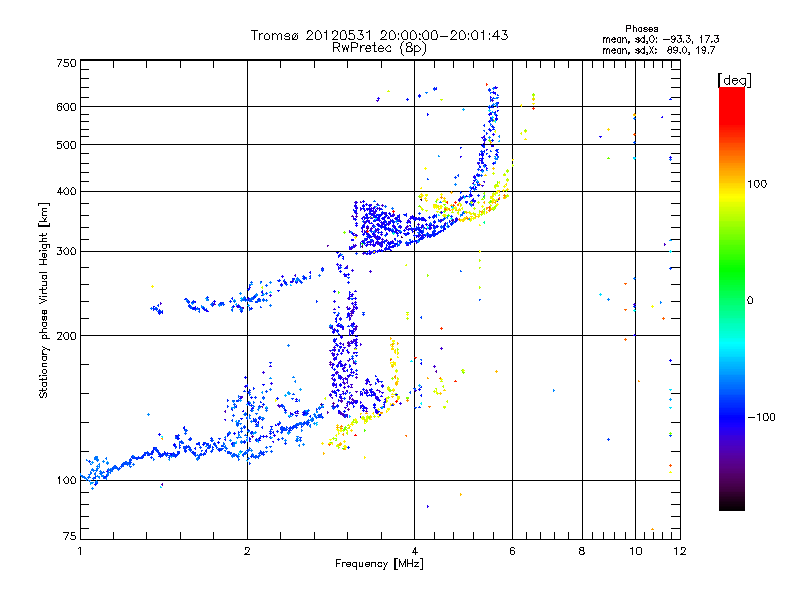Click the y-axis tick label '100' at left
800x600 pixels.
(x=66, y=480)
